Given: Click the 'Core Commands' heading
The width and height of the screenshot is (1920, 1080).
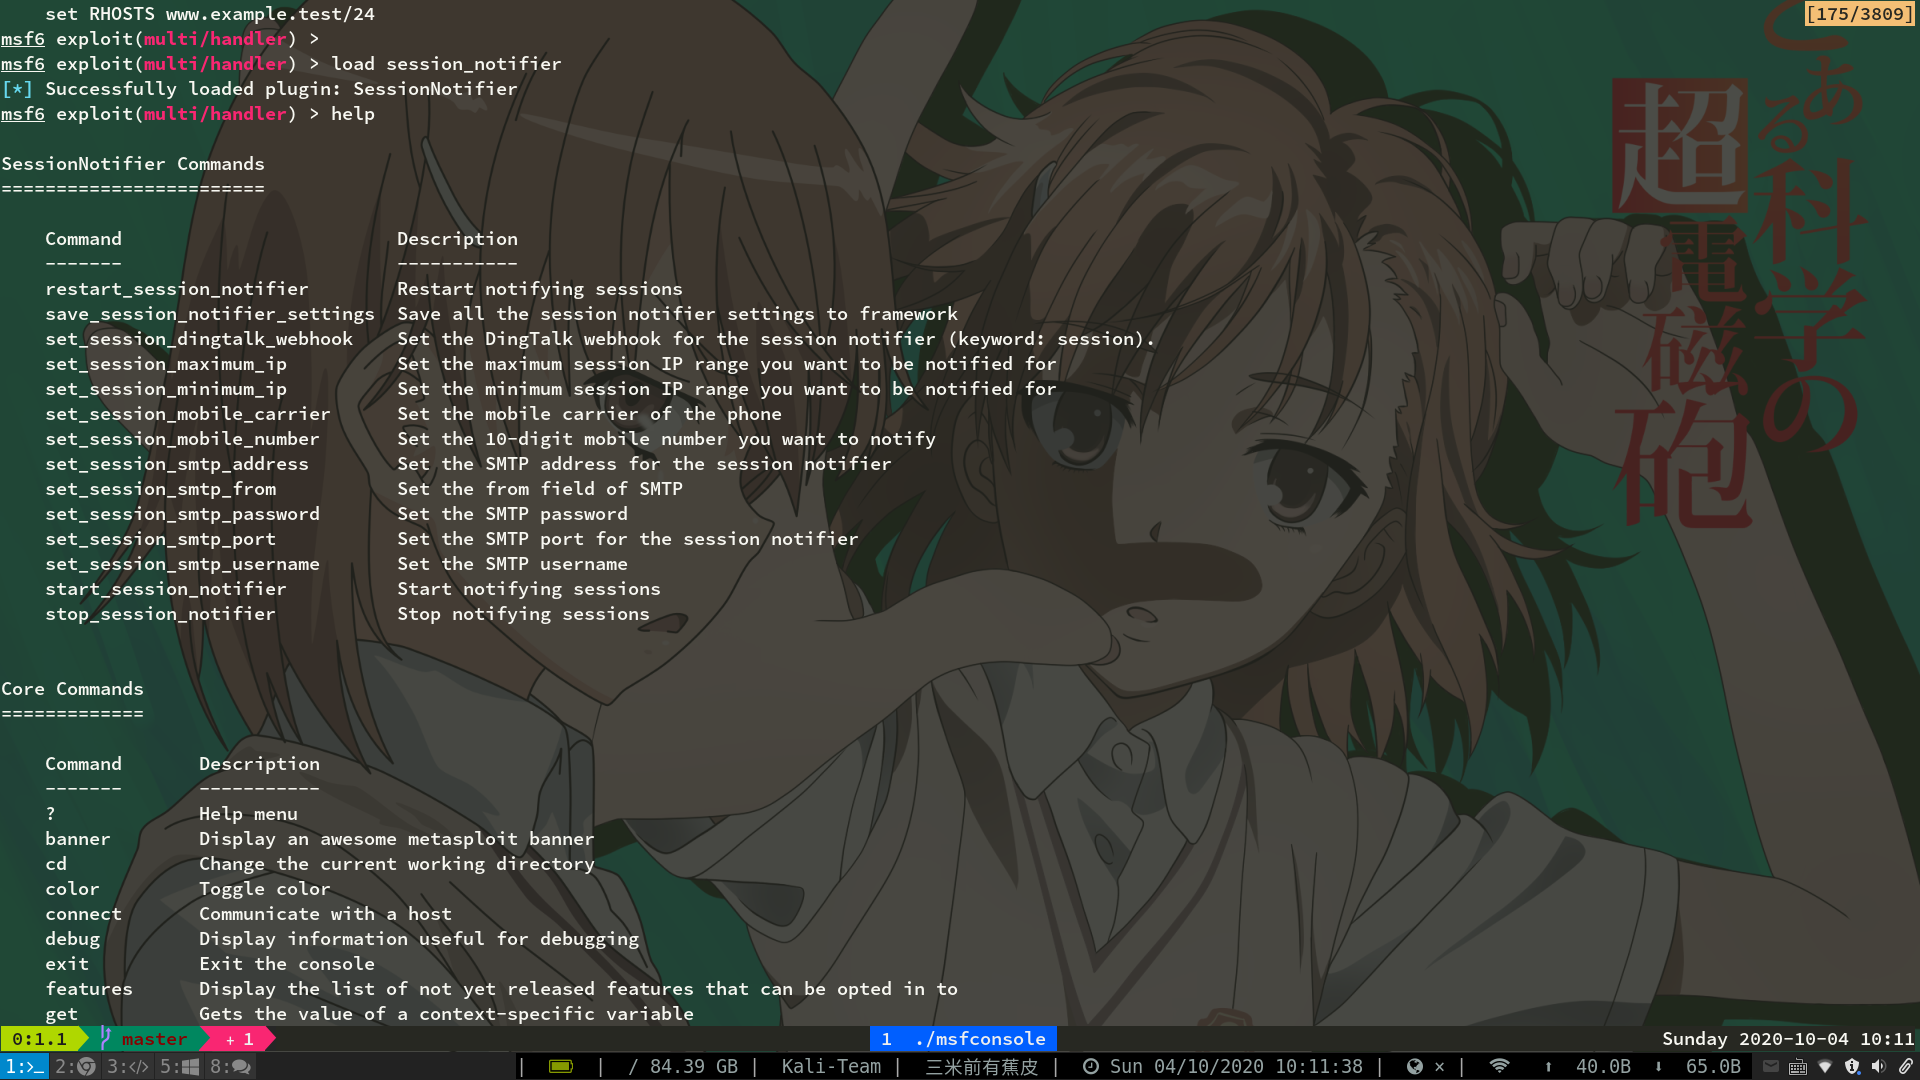Looking at the screenshot, I should click(x=72, y=689).
